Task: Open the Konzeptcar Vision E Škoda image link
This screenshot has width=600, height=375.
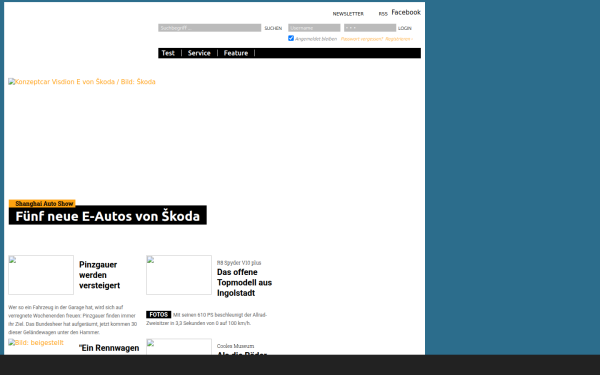Action: tap(82, 82)
